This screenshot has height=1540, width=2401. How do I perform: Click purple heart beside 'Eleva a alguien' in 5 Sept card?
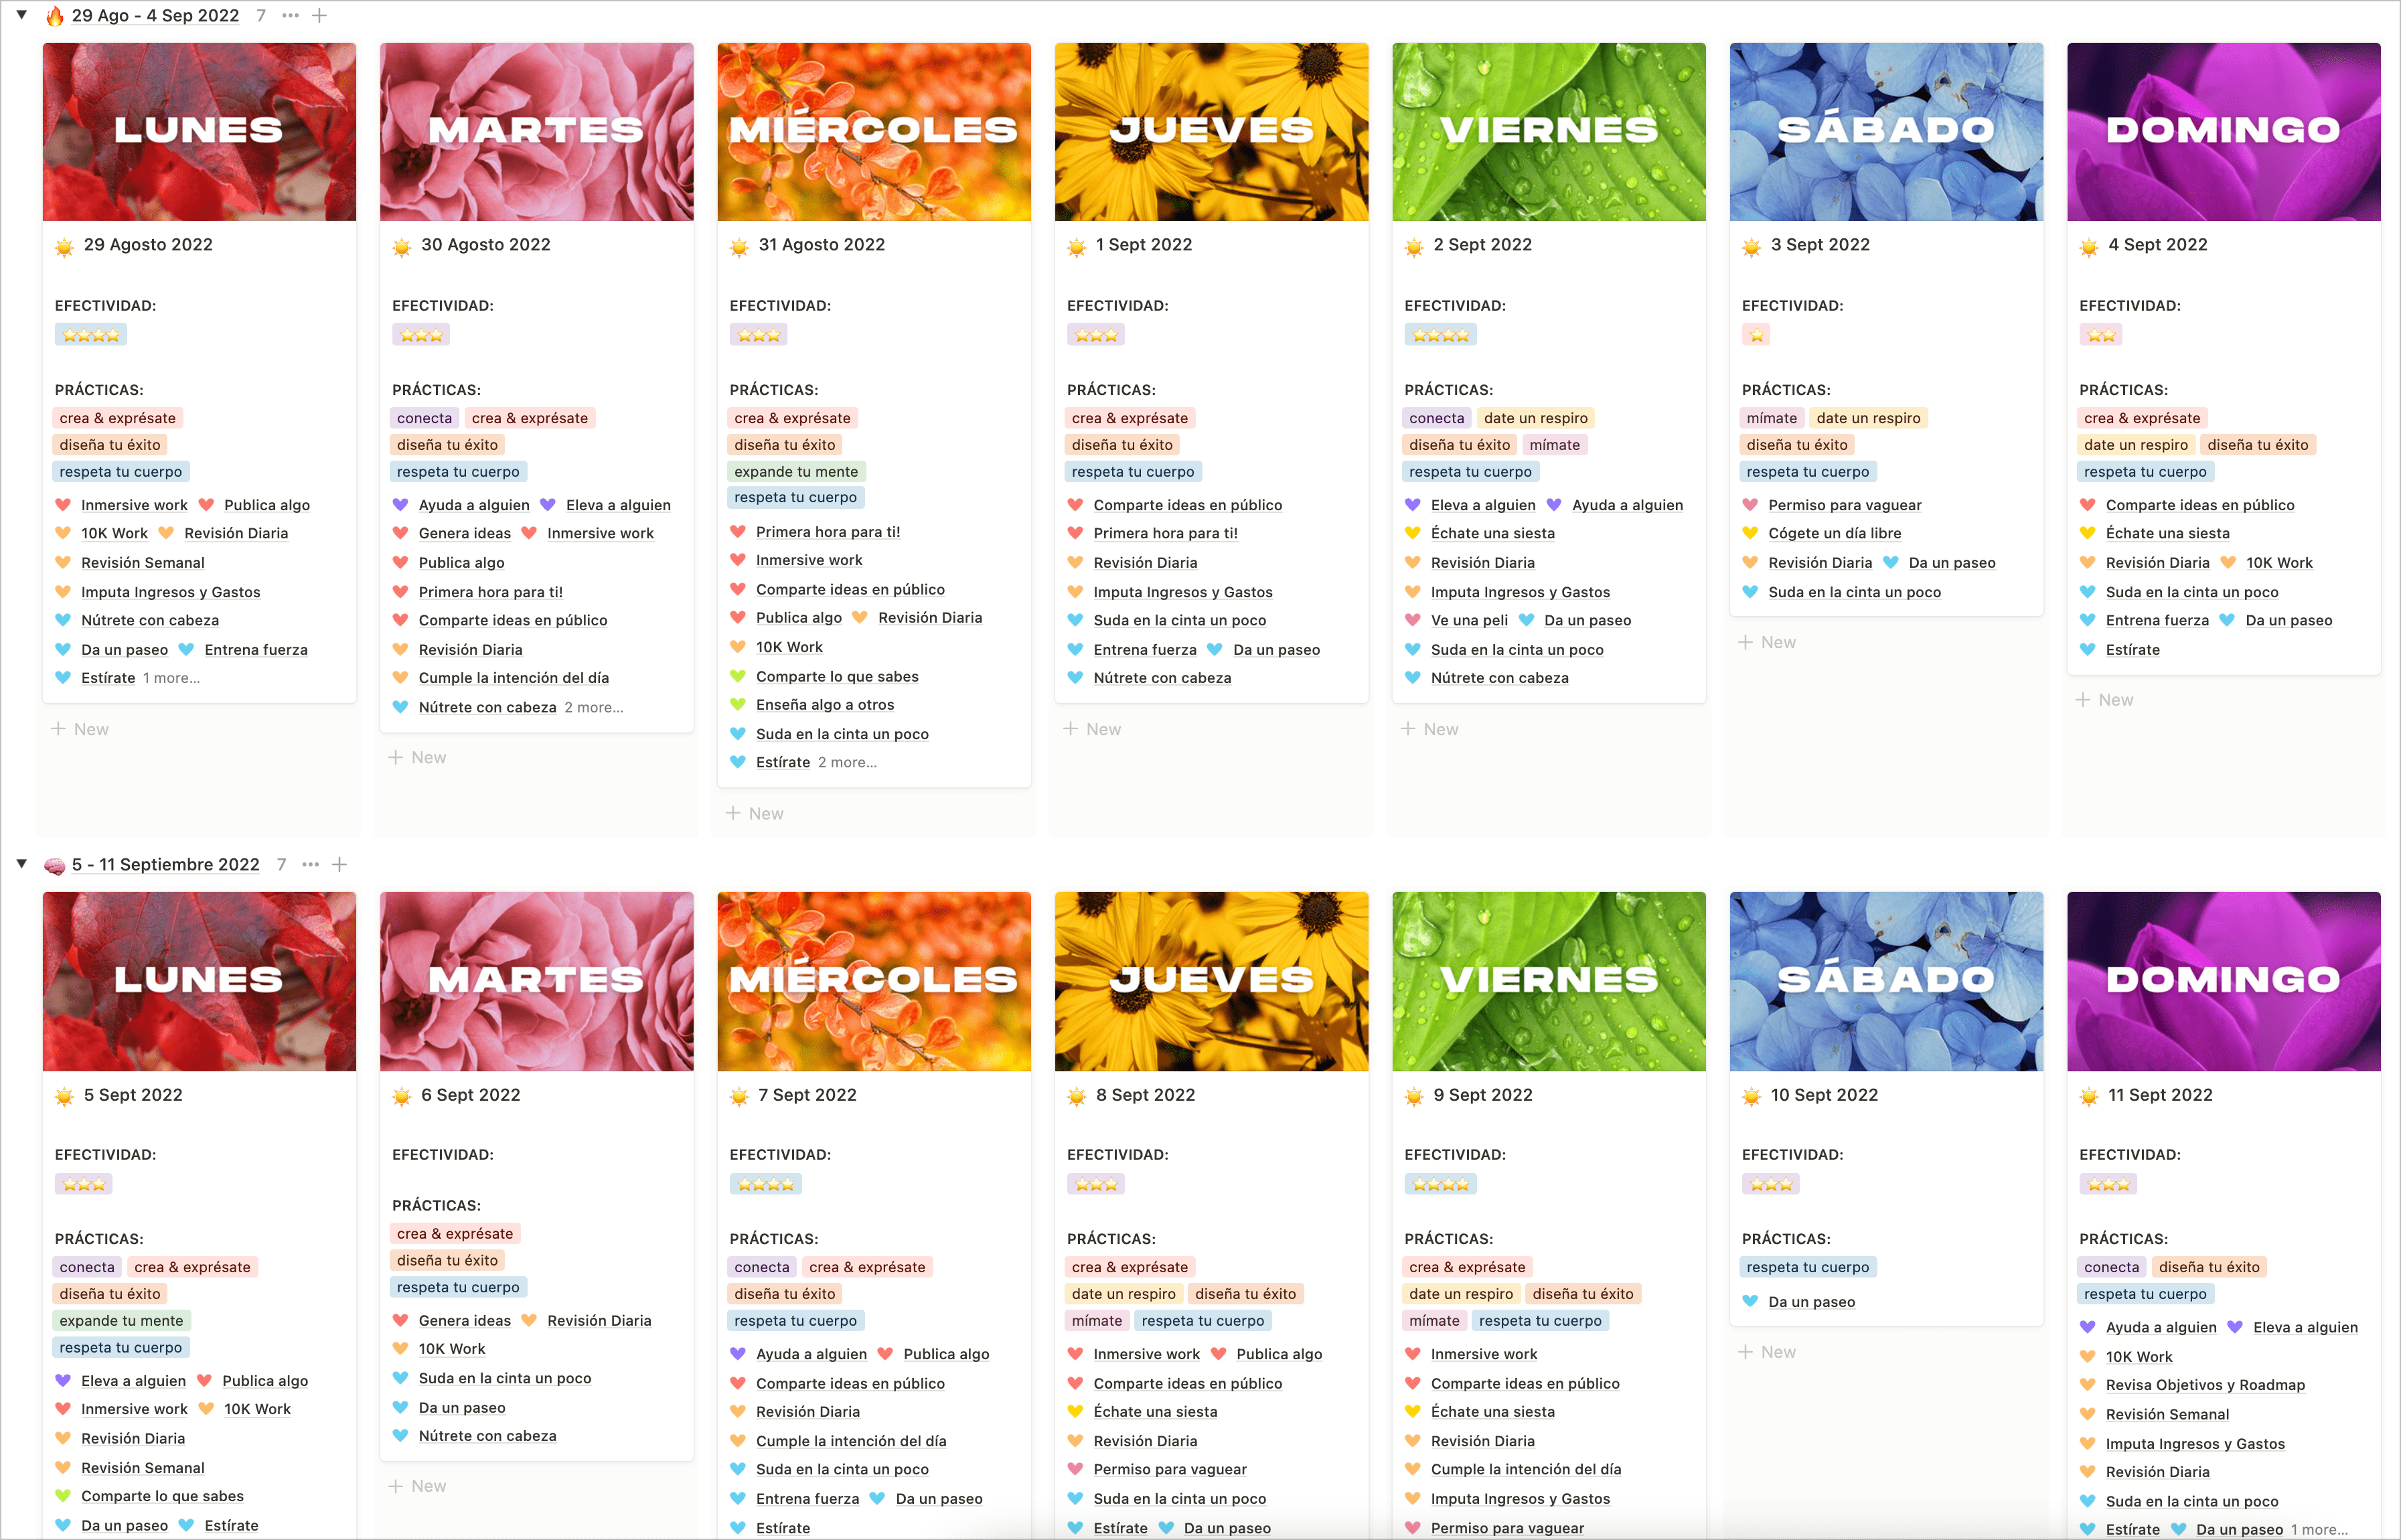(x=63, y=1381)
